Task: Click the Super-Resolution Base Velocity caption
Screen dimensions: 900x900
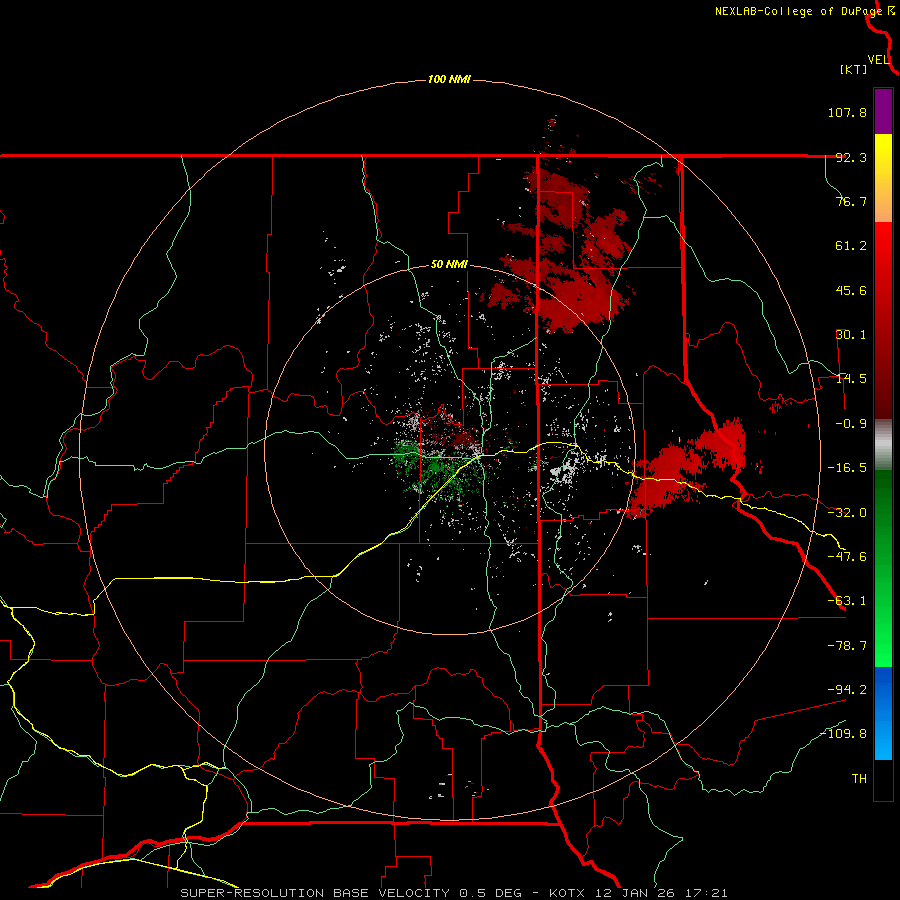Action: [454, 893]
